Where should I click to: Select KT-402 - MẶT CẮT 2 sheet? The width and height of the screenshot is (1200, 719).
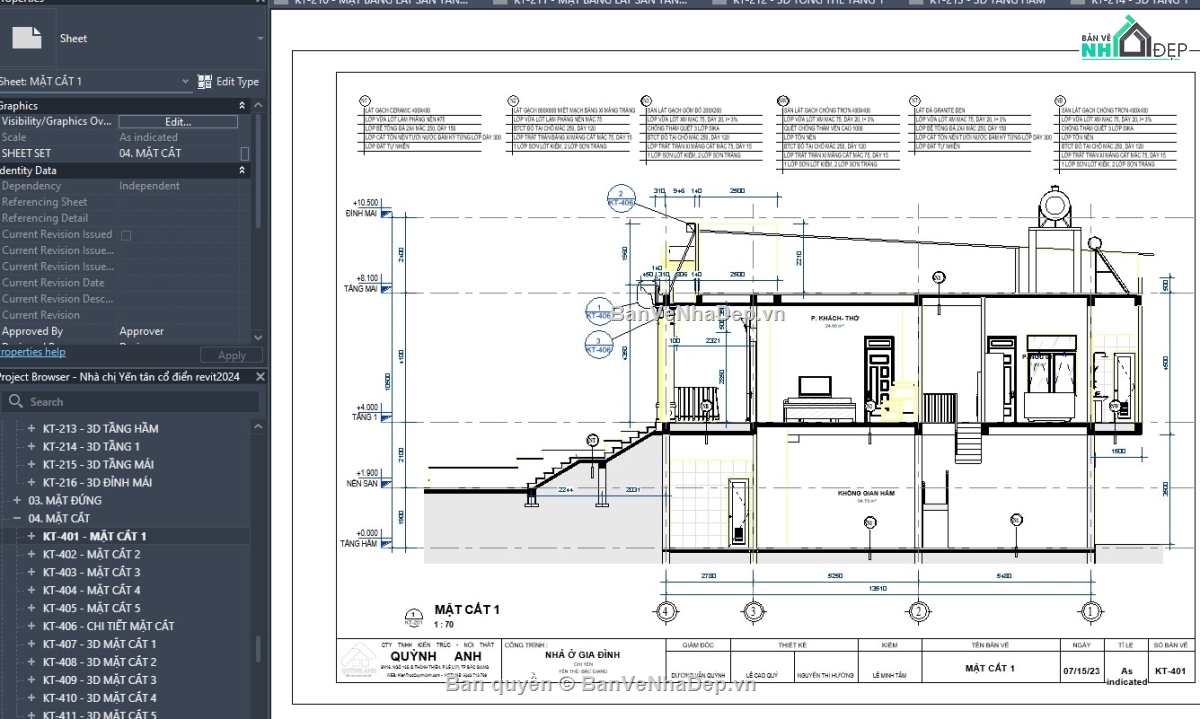(91, 554)
